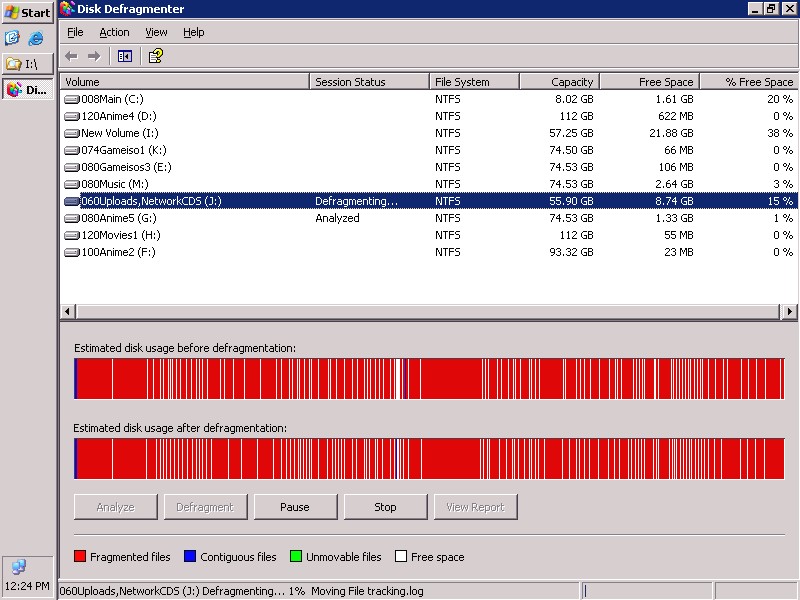800x600 pixels.
Task: Select the 120Anime4 (D:) volume
Action: [429, 116]
